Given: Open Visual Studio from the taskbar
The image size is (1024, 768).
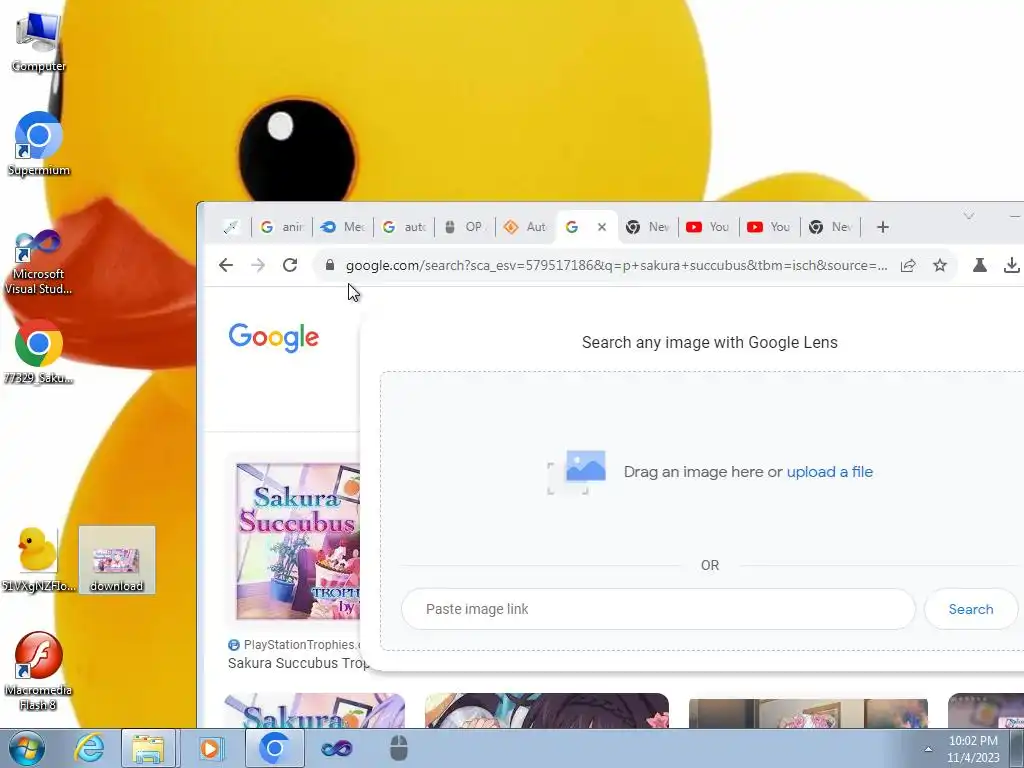Looking at the screenshot, I should click(x=336, y=748).
